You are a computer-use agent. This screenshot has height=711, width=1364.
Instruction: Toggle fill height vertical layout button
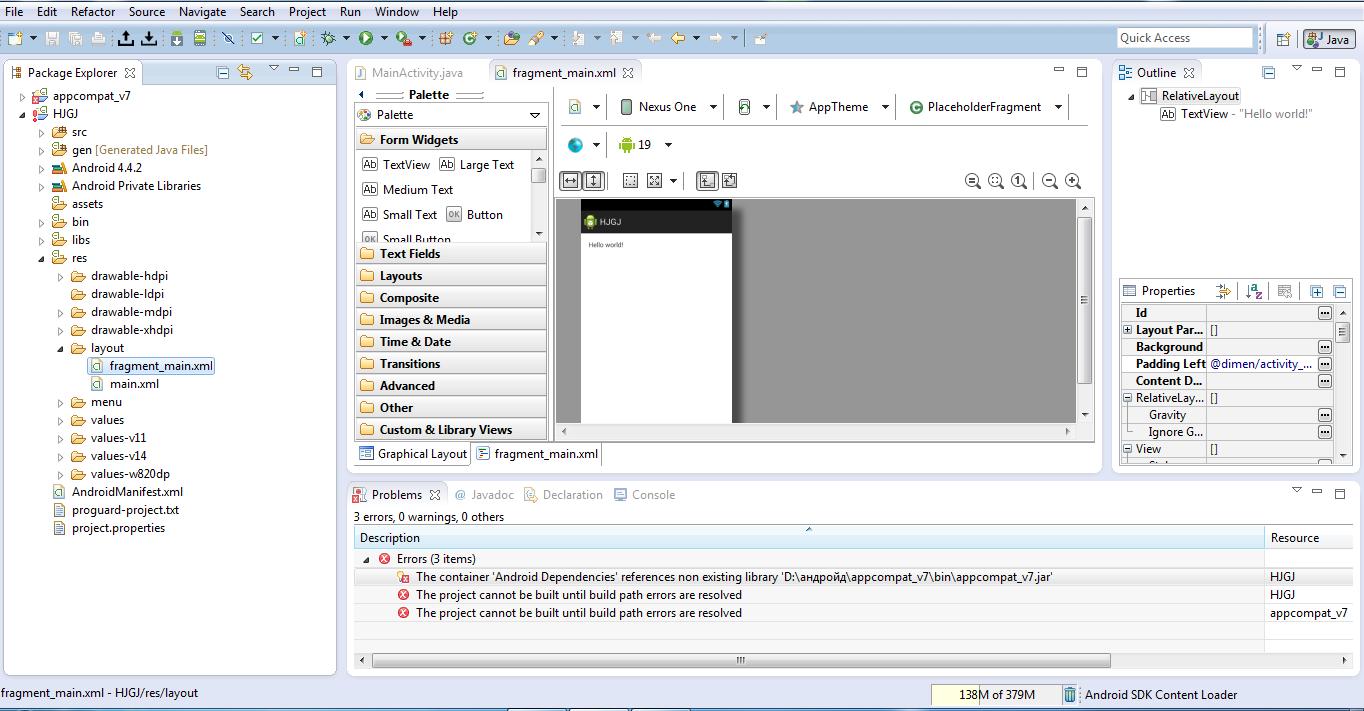pyautogui.click(x=593, y=181)
